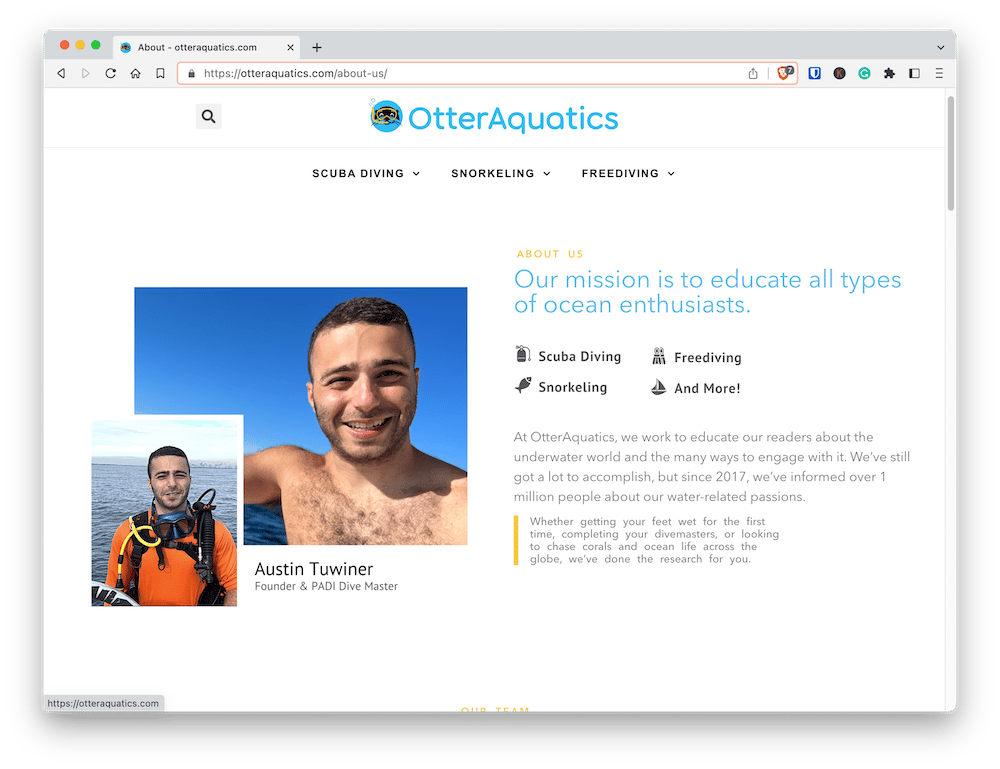Screen dimensions: 1000x769
Task: Toggle the browser sidebar panel icon
Action: point(914,73)
